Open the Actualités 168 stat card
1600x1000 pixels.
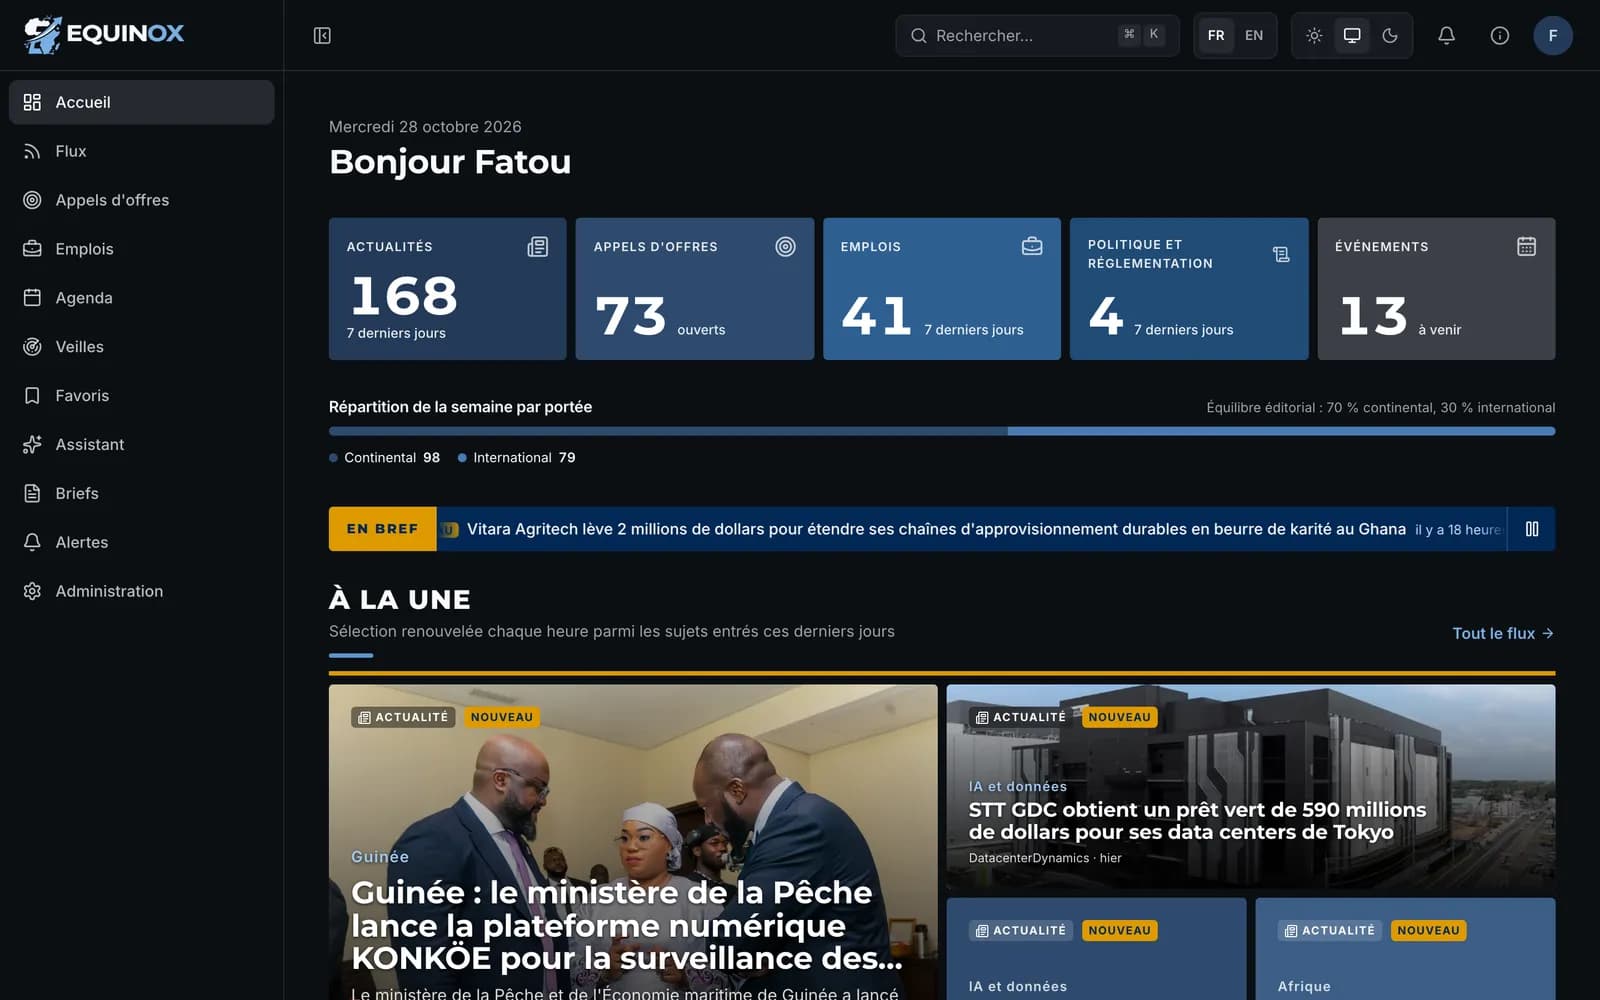pos(448,289)
